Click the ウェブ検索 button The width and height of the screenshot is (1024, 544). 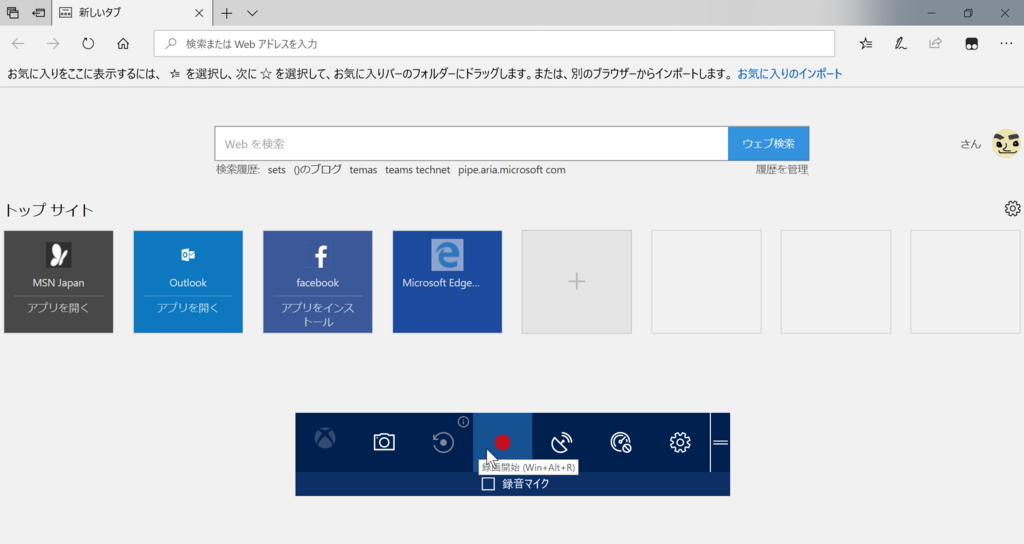(x=769, y=144)
